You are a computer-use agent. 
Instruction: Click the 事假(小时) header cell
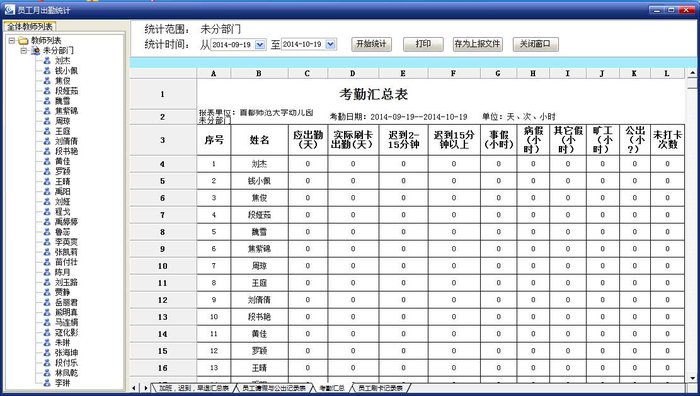pyautogui.click(x=499, y=140)
